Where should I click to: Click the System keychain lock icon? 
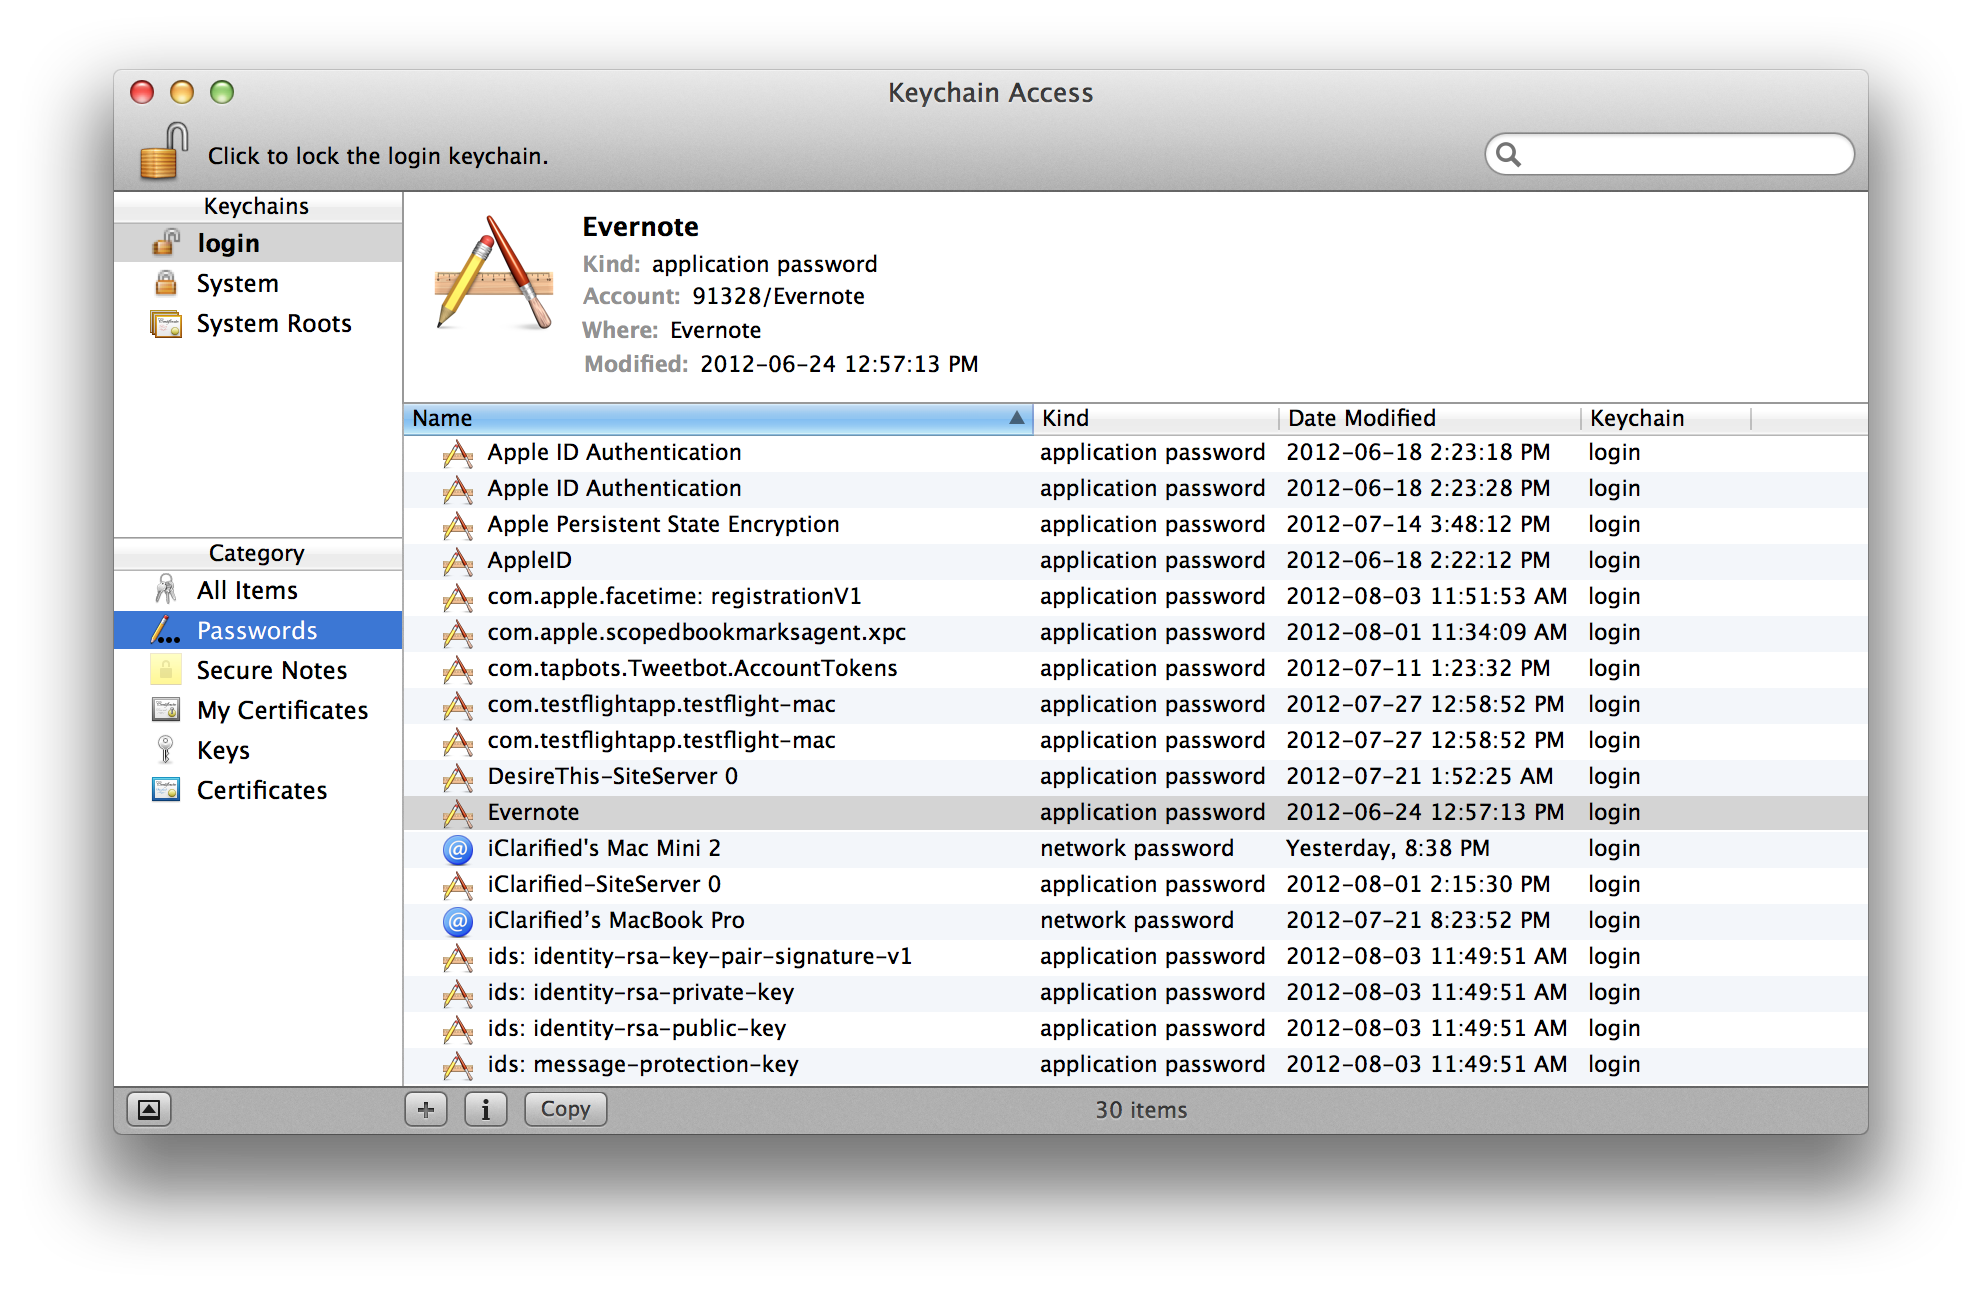pos(166,283)
